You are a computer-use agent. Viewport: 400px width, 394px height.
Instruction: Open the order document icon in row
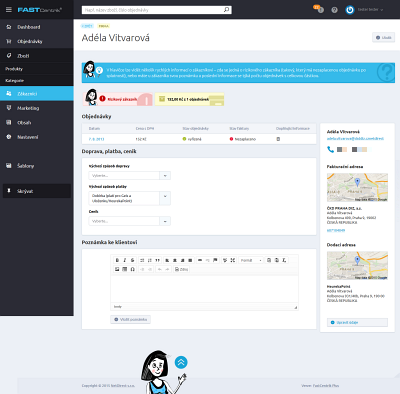[278, 139]
